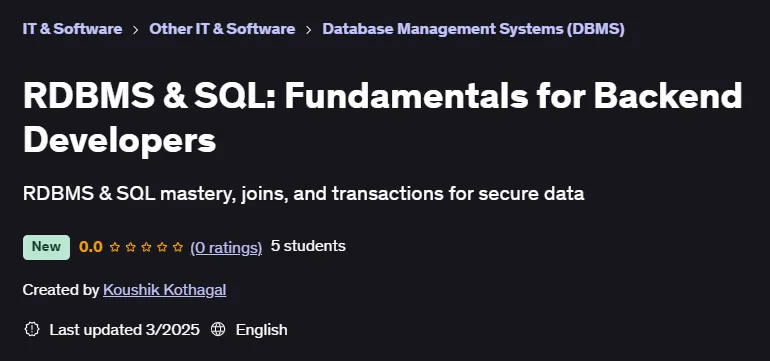The width and height of the screenshot is (770, 361).
Task: Click the 0.0 rating score
Action: (x=90, y=247)
